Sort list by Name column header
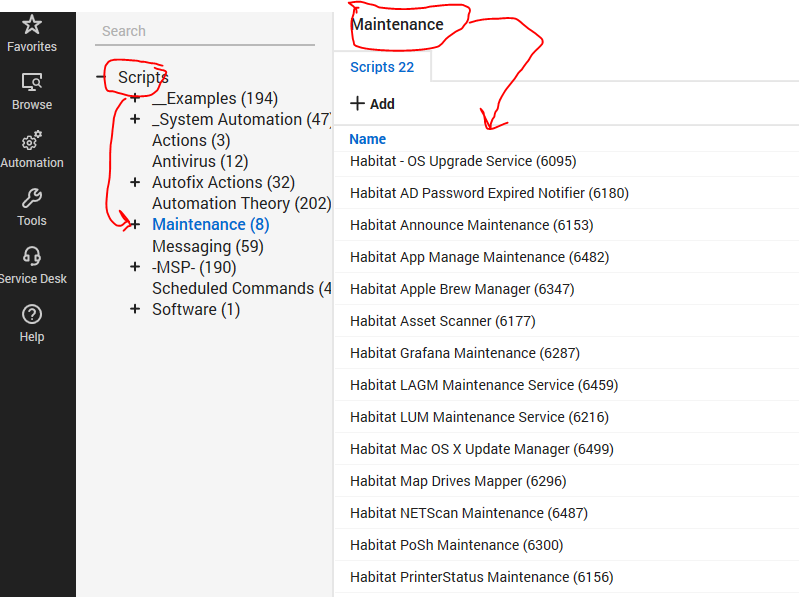Viewport: 799px width, 597px height. [367, 139]
